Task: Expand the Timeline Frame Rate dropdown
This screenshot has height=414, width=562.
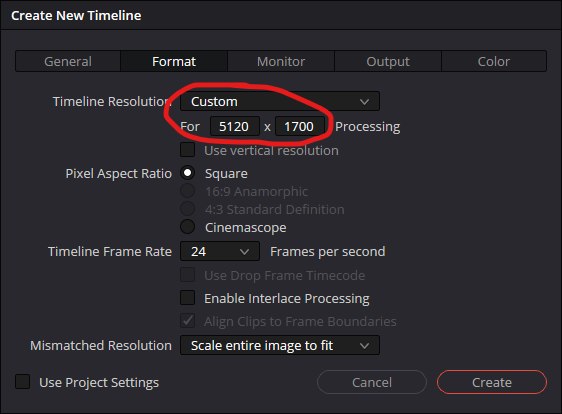Action: click(x=220, y=251)
